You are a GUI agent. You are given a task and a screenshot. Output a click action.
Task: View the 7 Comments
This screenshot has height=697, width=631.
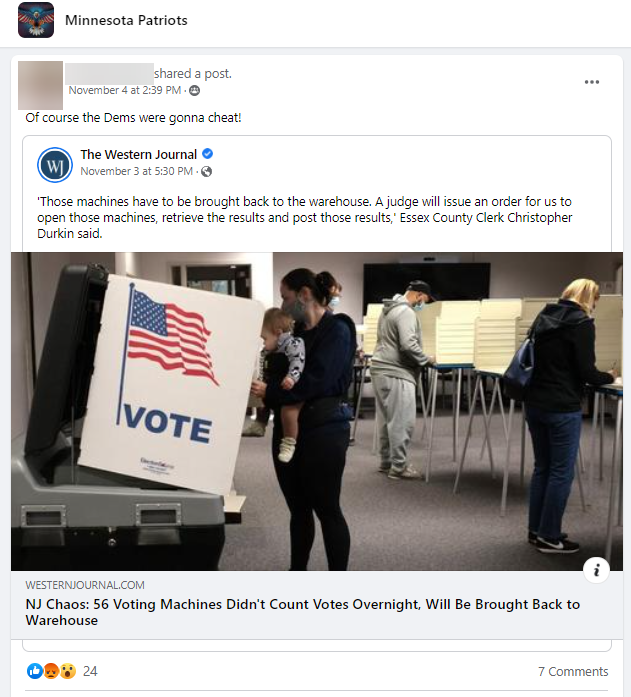click(573, 671)
